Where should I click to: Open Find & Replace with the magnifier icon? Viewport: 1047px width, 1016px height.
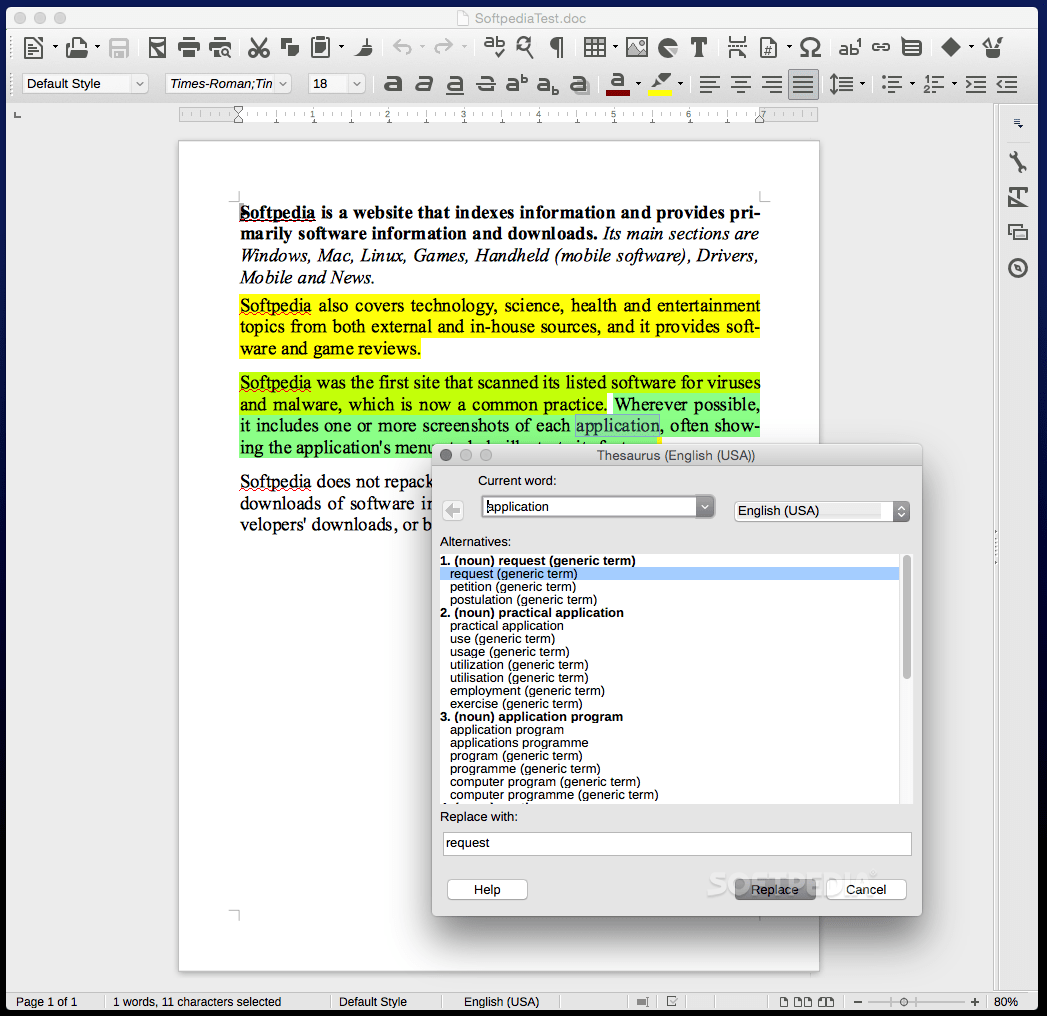pos(525,47)
